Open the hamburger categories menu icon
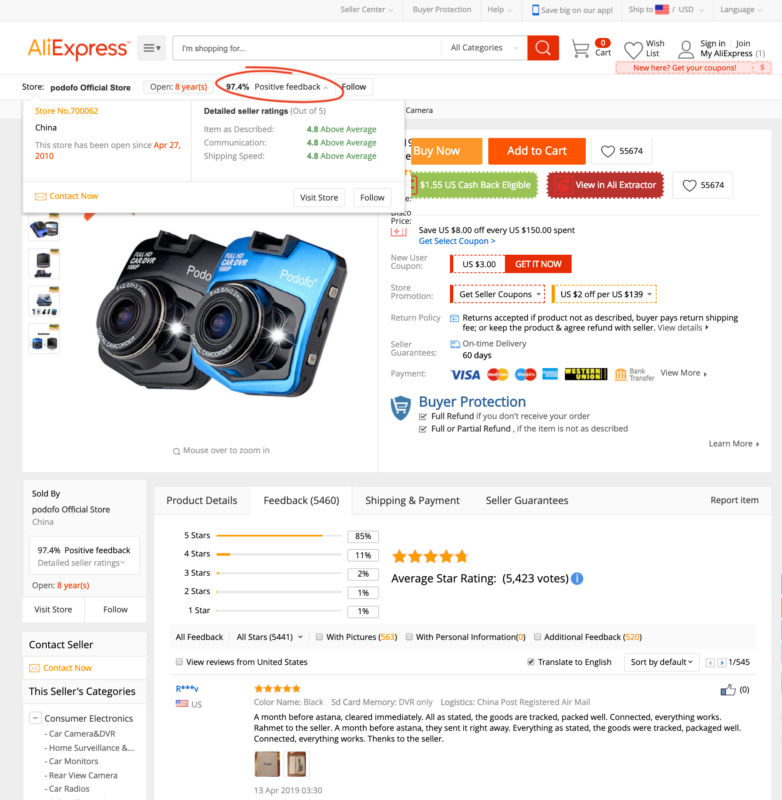Viewport: 782px width, 800px height. click(152, 48)
